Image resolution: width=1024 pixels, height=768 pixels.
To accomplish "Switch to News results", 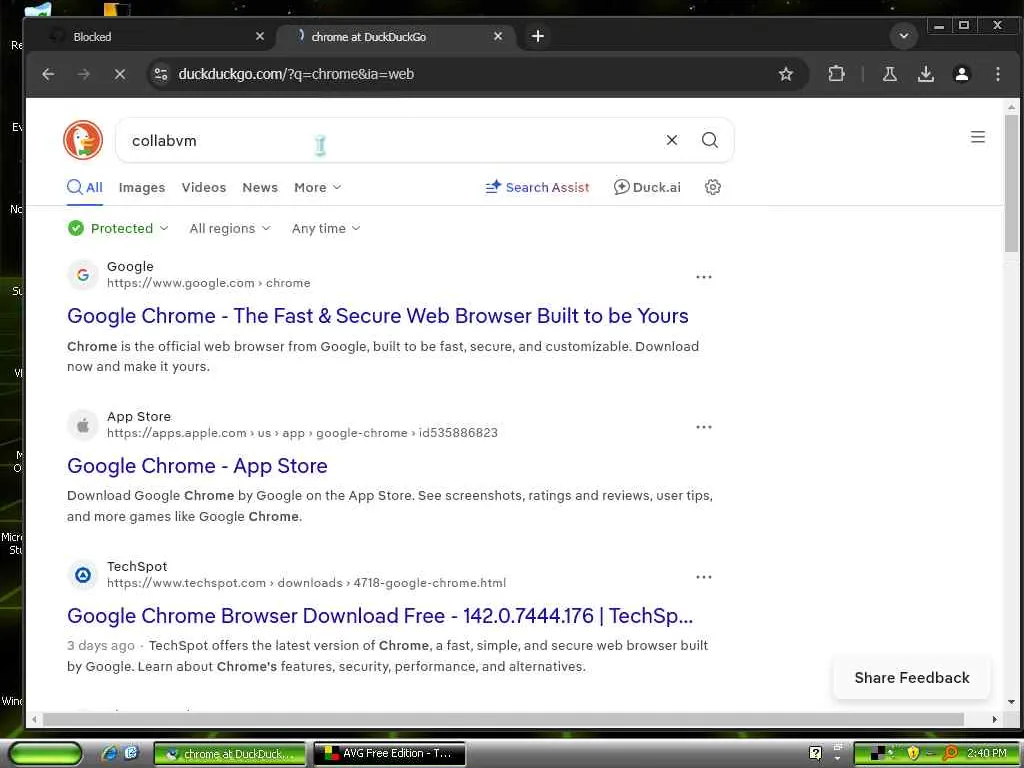I will tap(260, 187).
